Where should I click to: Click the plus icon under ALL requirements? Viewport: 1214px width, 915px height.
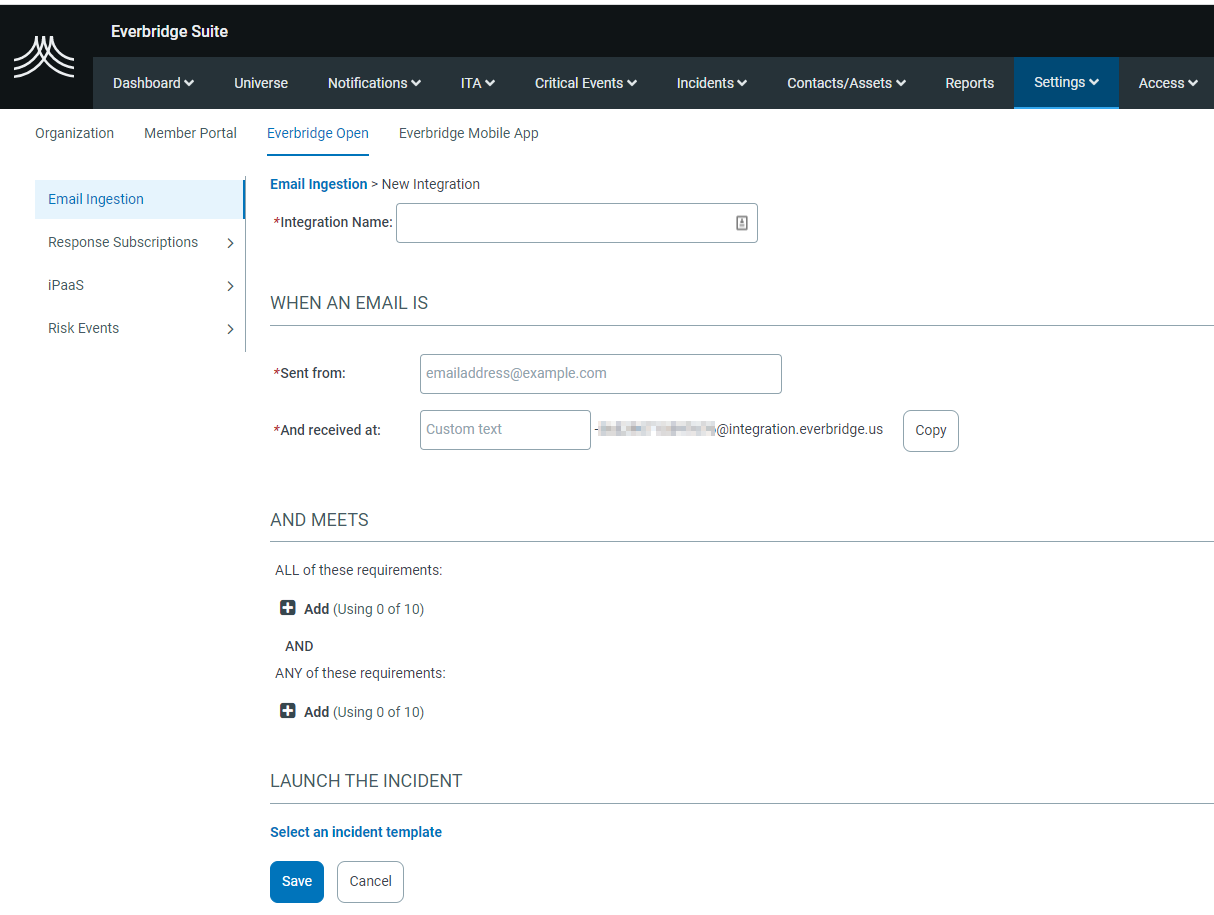tap(288, 608)
